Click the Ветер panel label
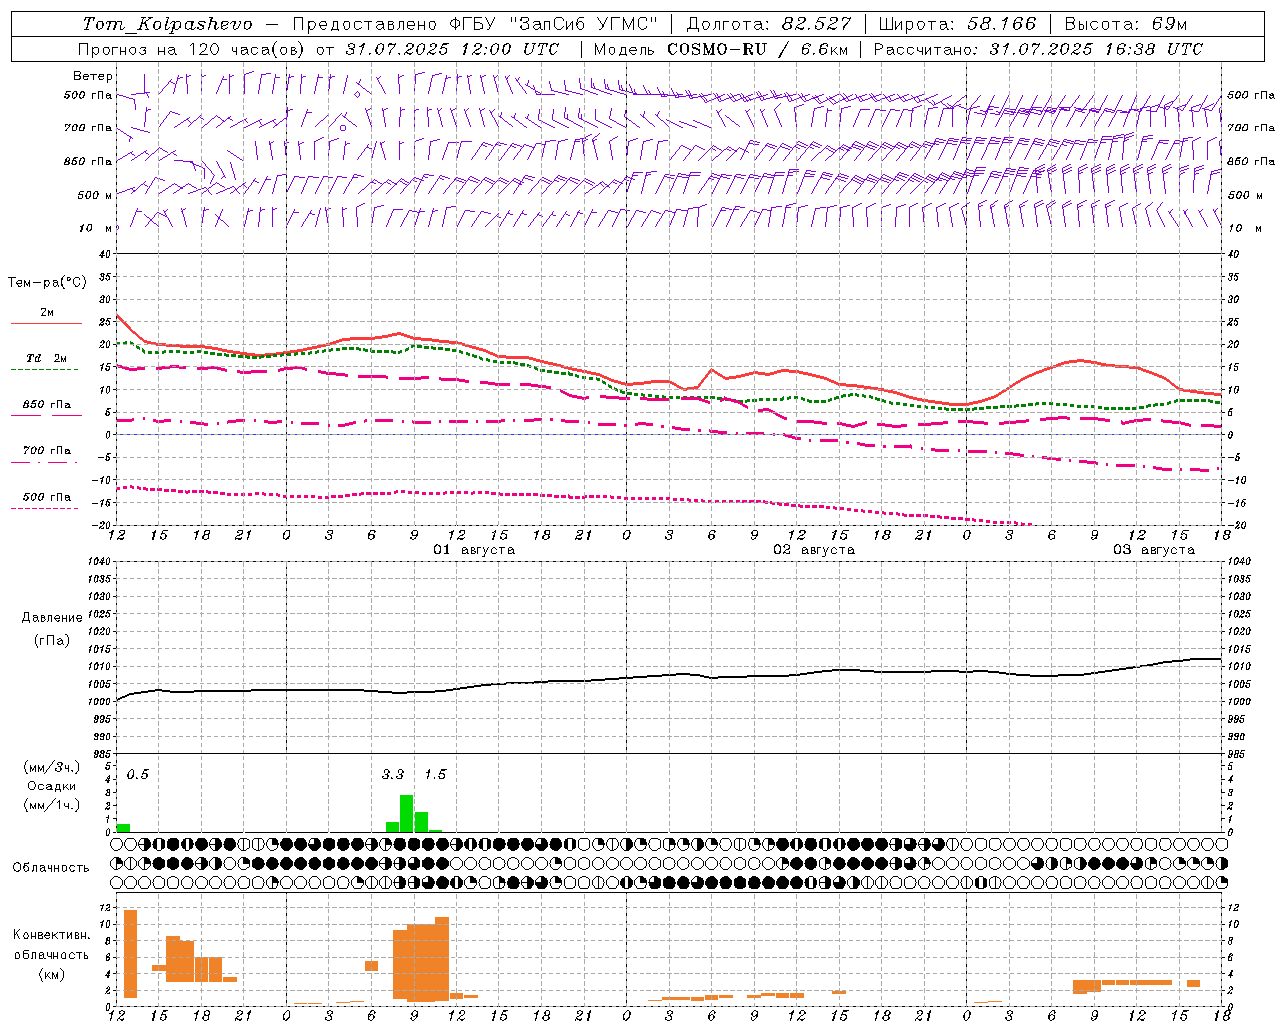1280x1024 pixels. pos(93,76)
